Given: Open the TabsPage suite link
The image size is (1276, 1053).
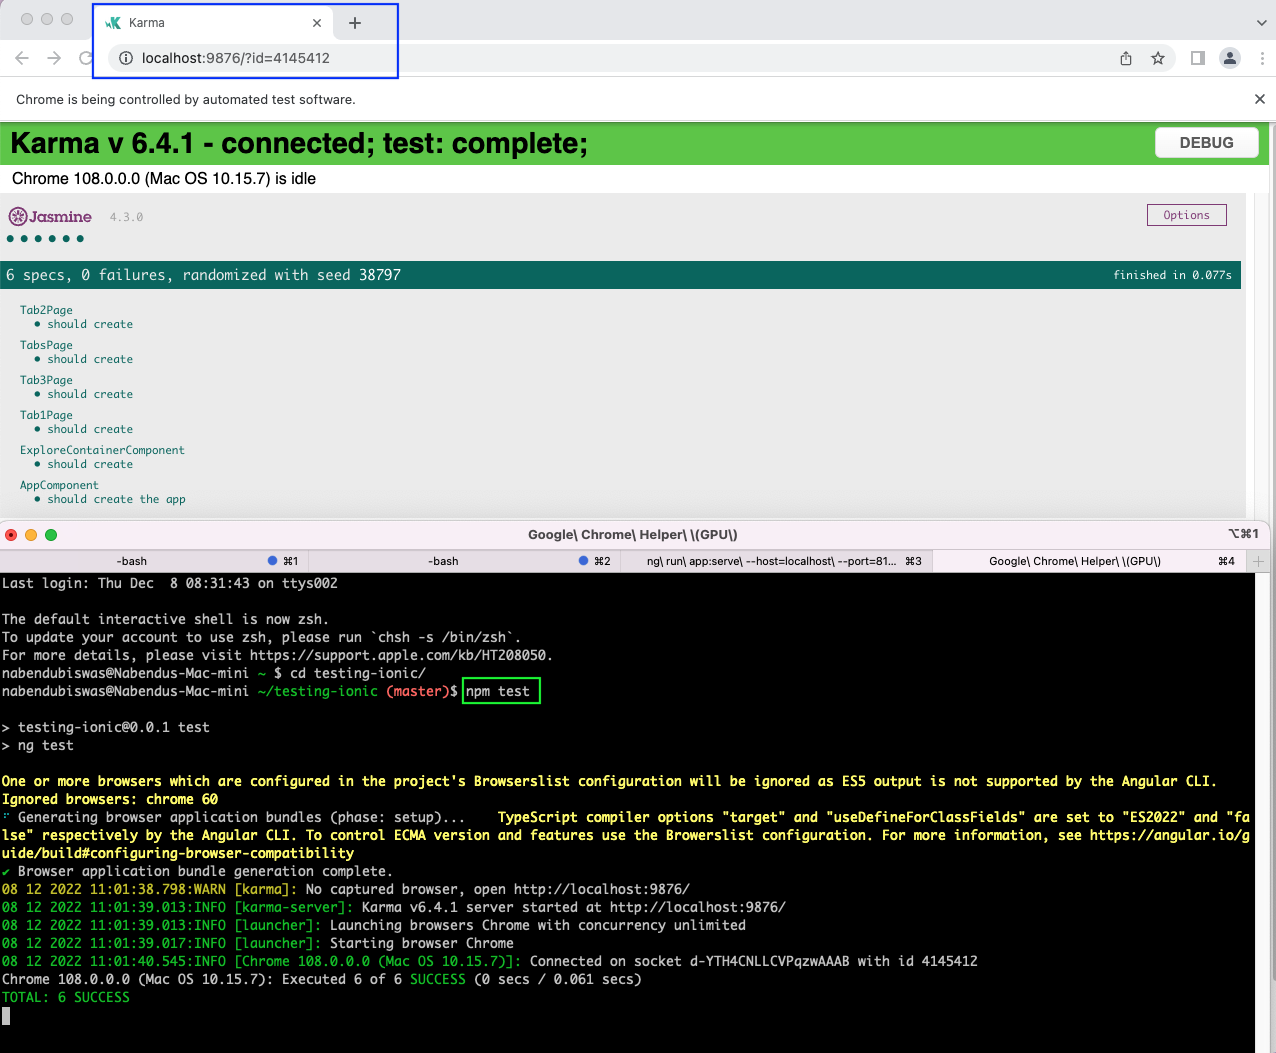Looking at the screenshot, I should tap(46, 345).
